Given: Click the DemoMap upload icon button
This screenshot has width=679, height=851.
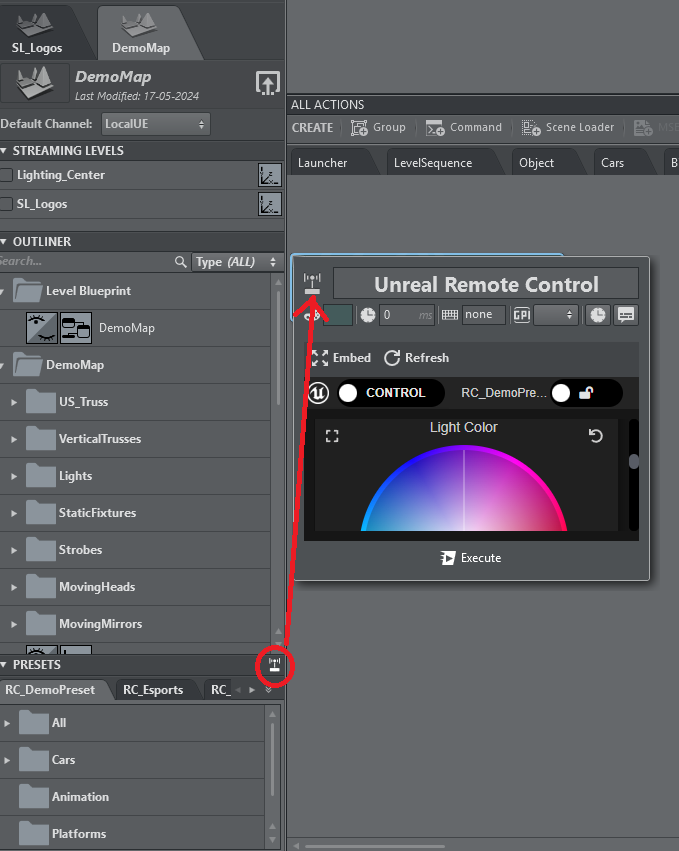Looking at the screenshot, I should [x=267, y=83].
